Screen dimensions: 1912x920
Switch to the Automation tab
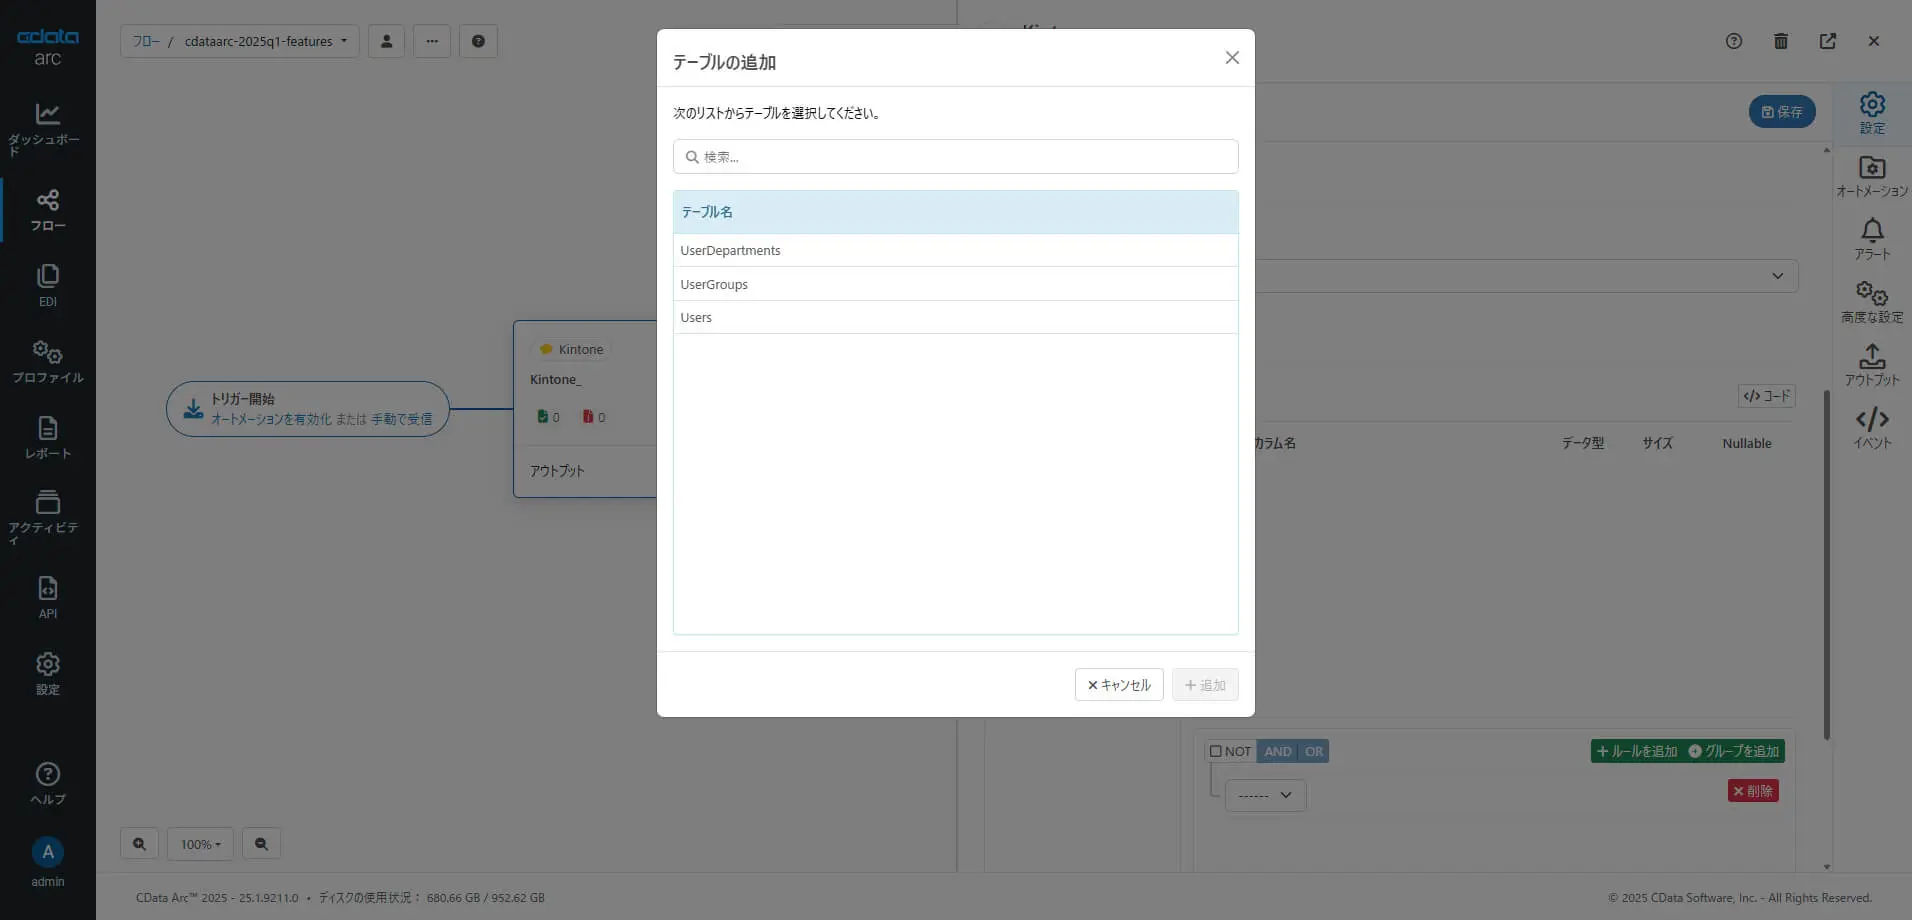click(1871, 176)
